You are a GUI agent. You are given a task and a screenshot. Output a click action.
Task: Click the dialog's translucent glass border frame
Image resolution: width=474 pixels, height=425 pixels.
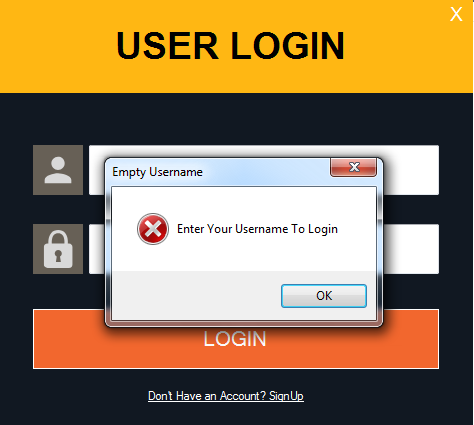(x=108, y=253)
